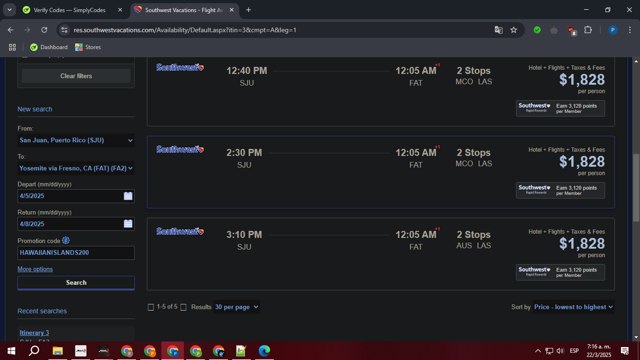The height and width of the screenshot is (360, 640).
Task: Open the From airport dropdown
Action: pos(76,140)
